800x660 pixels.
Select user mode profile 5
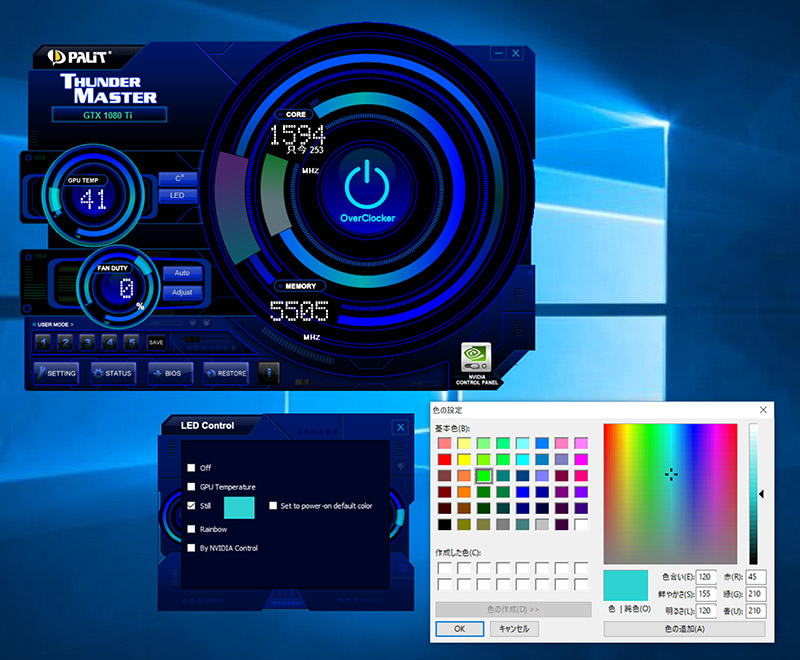132,342
